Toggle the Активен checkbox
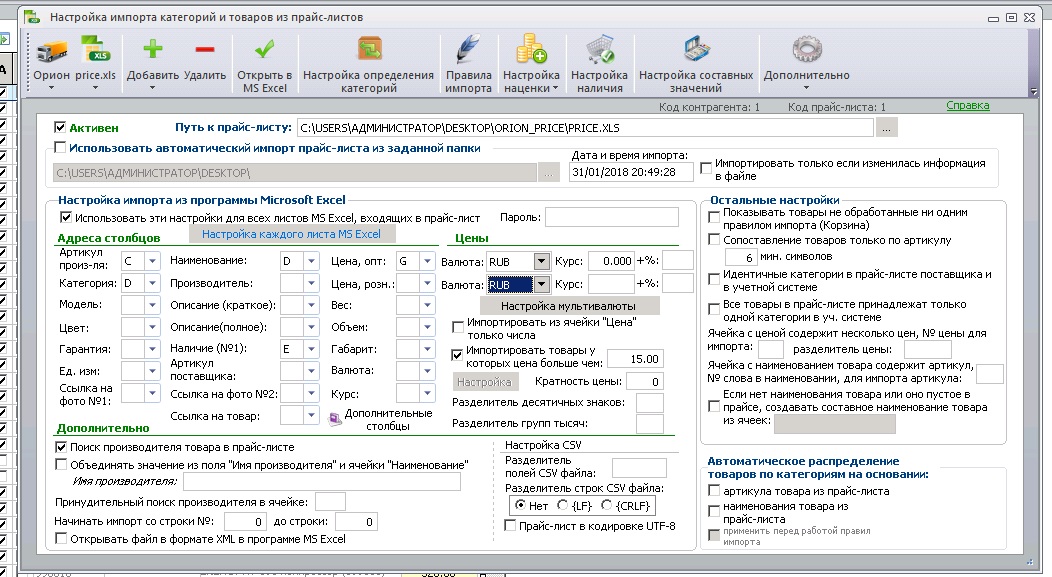The image size is (1052, 577). point(60,127)
